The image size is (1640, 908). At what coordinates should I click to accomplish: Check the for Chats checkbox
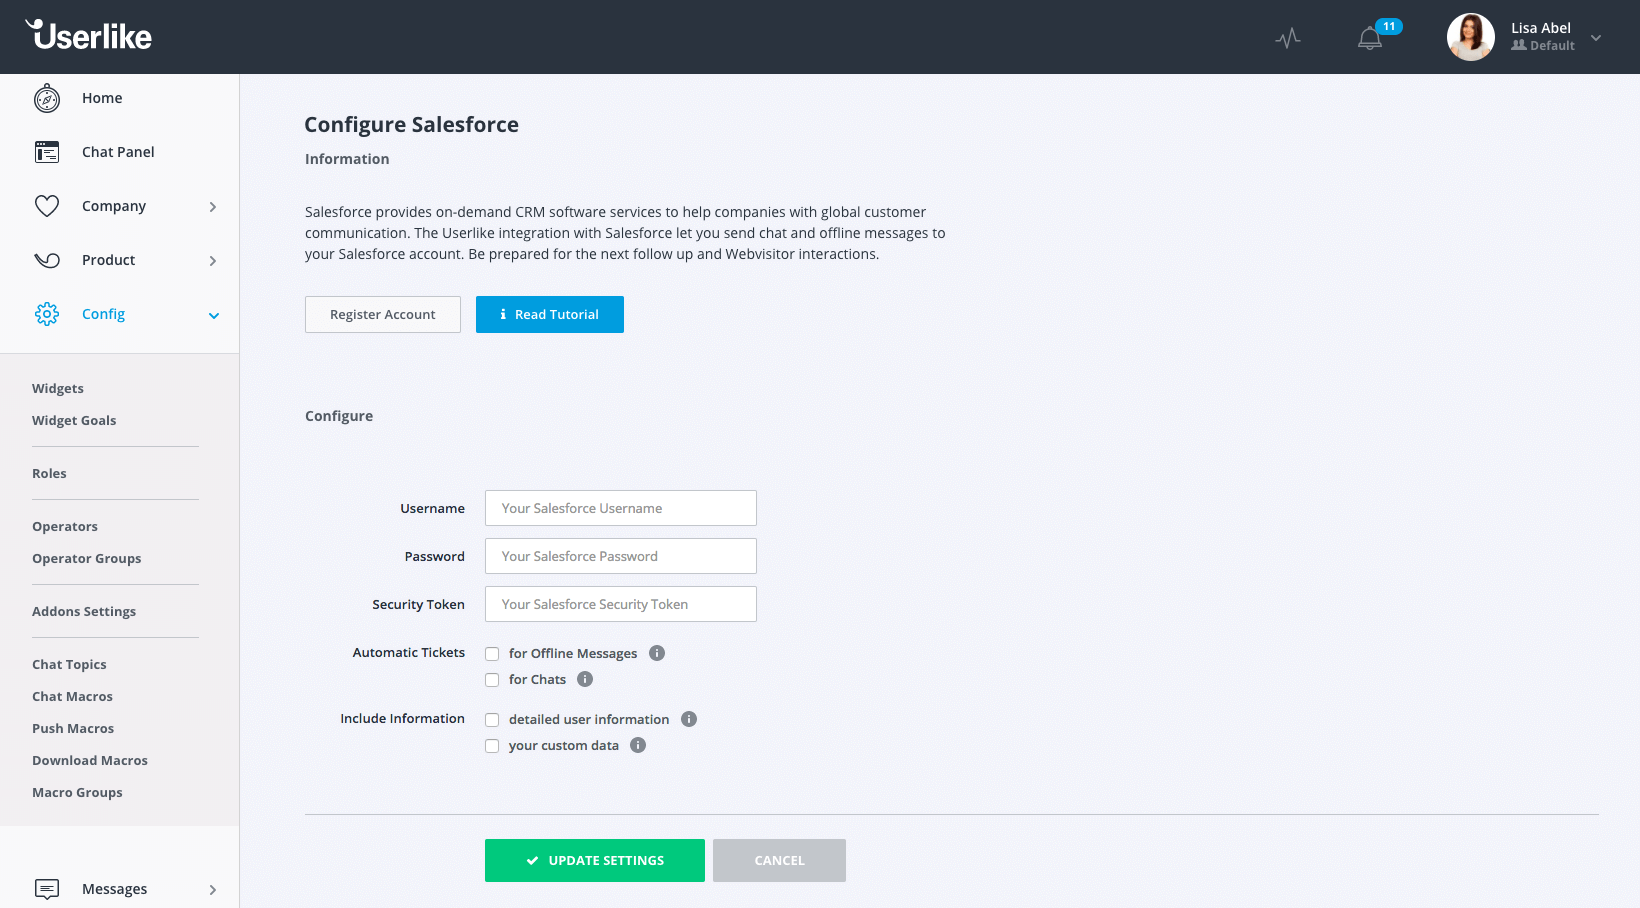pos(492,680)
